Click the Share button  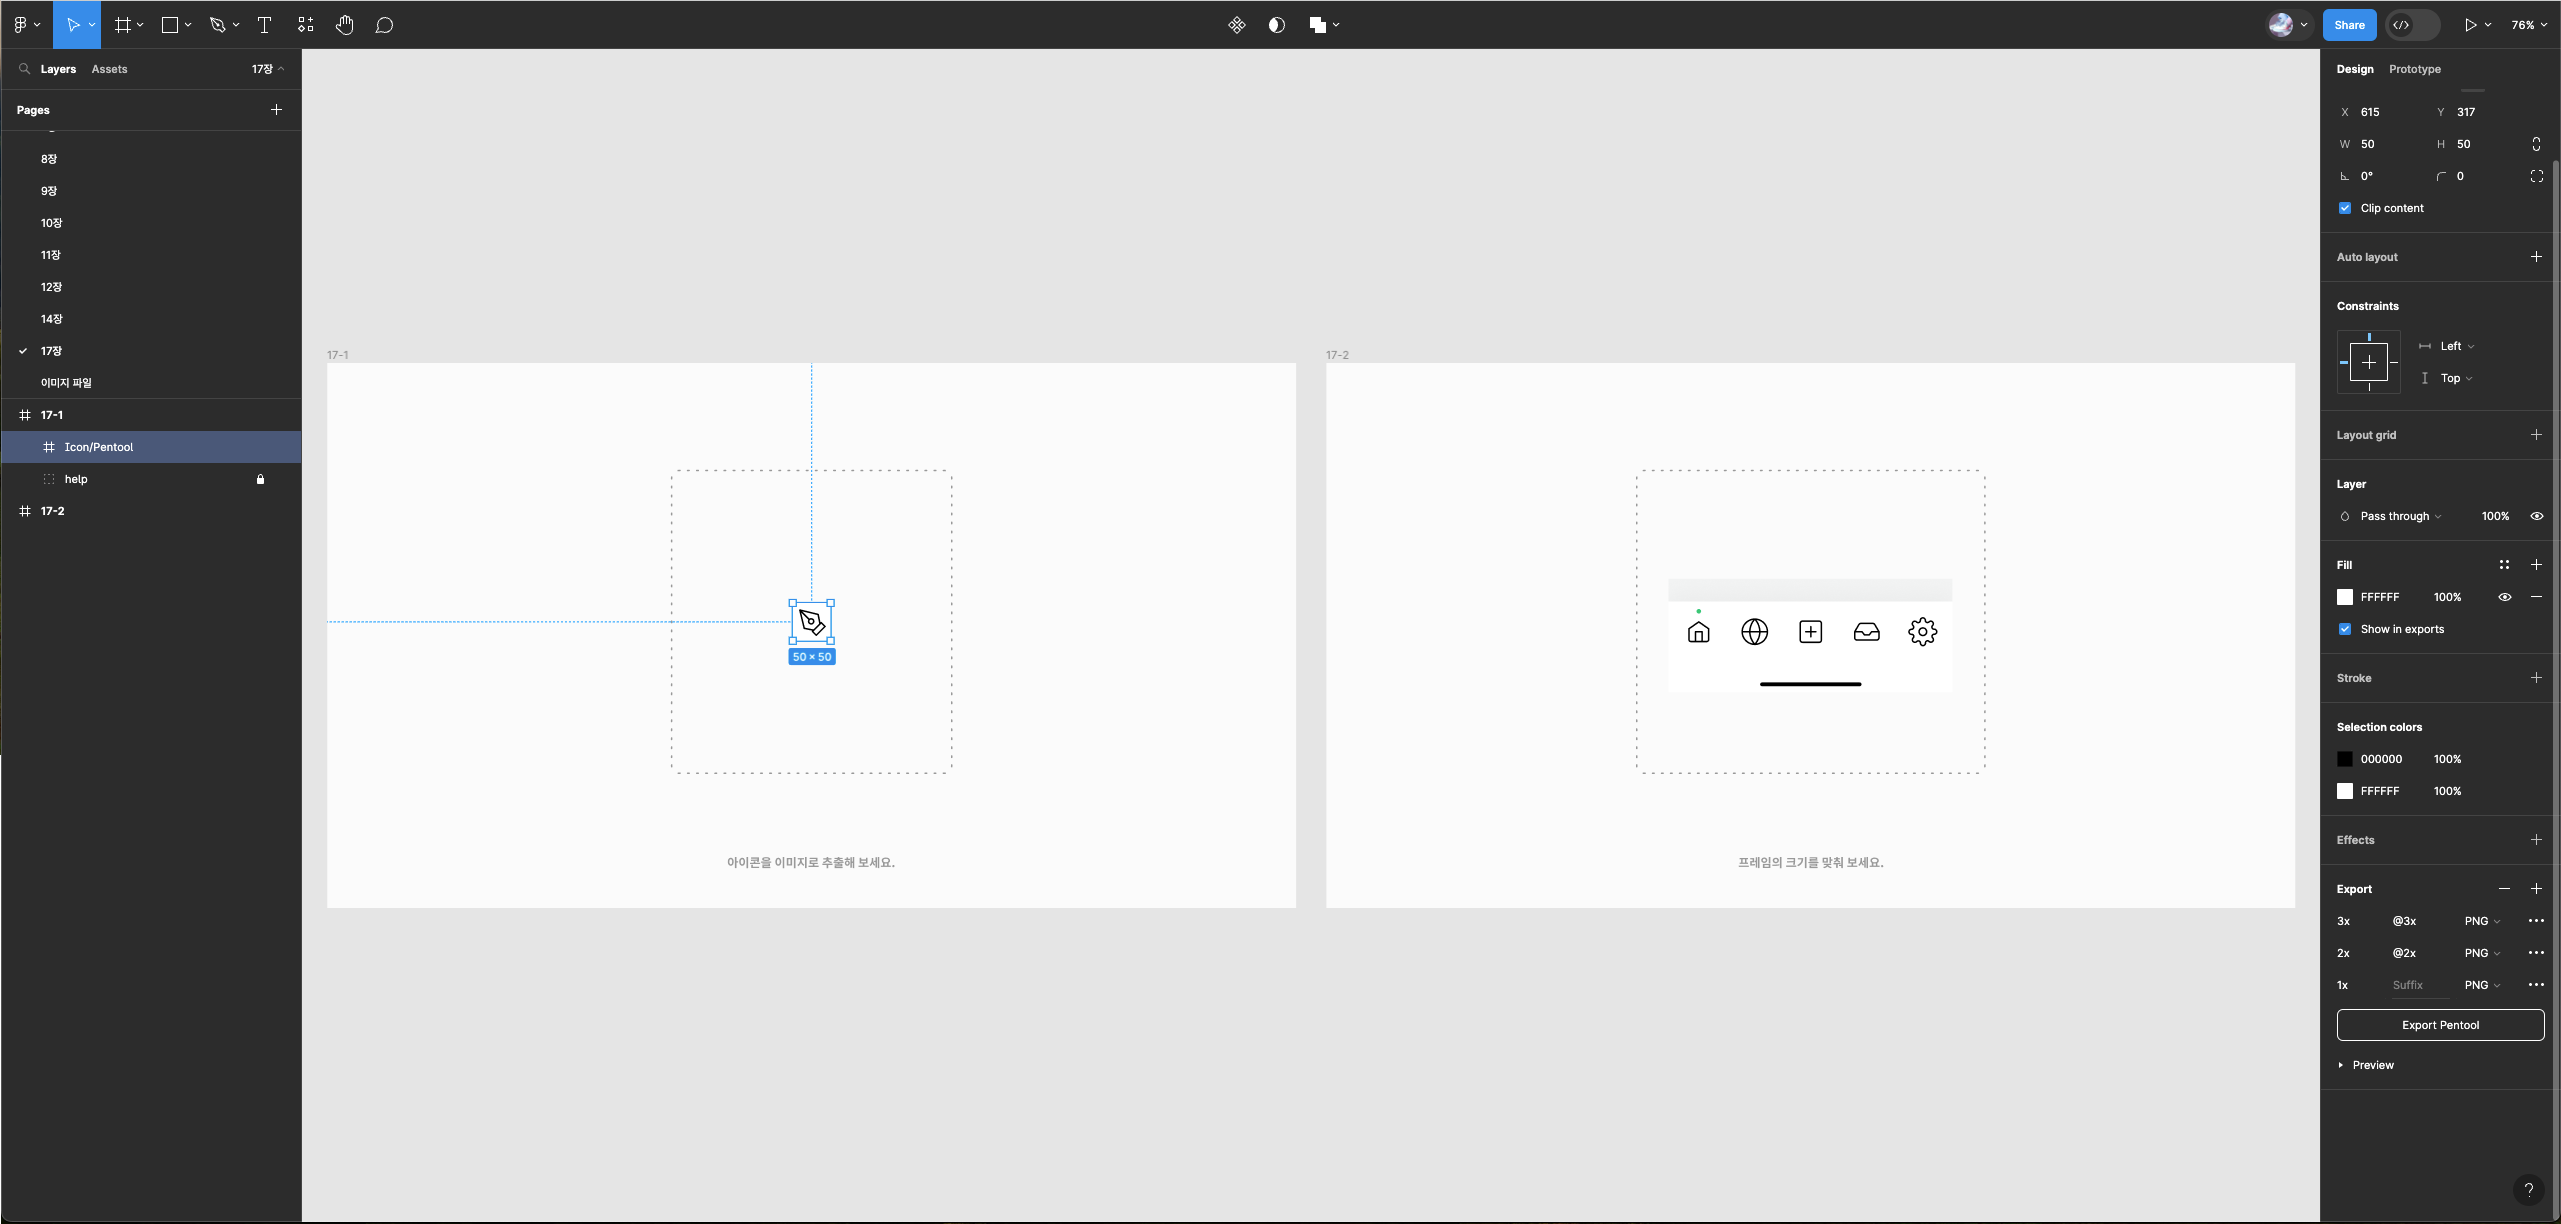[2349, 25]
